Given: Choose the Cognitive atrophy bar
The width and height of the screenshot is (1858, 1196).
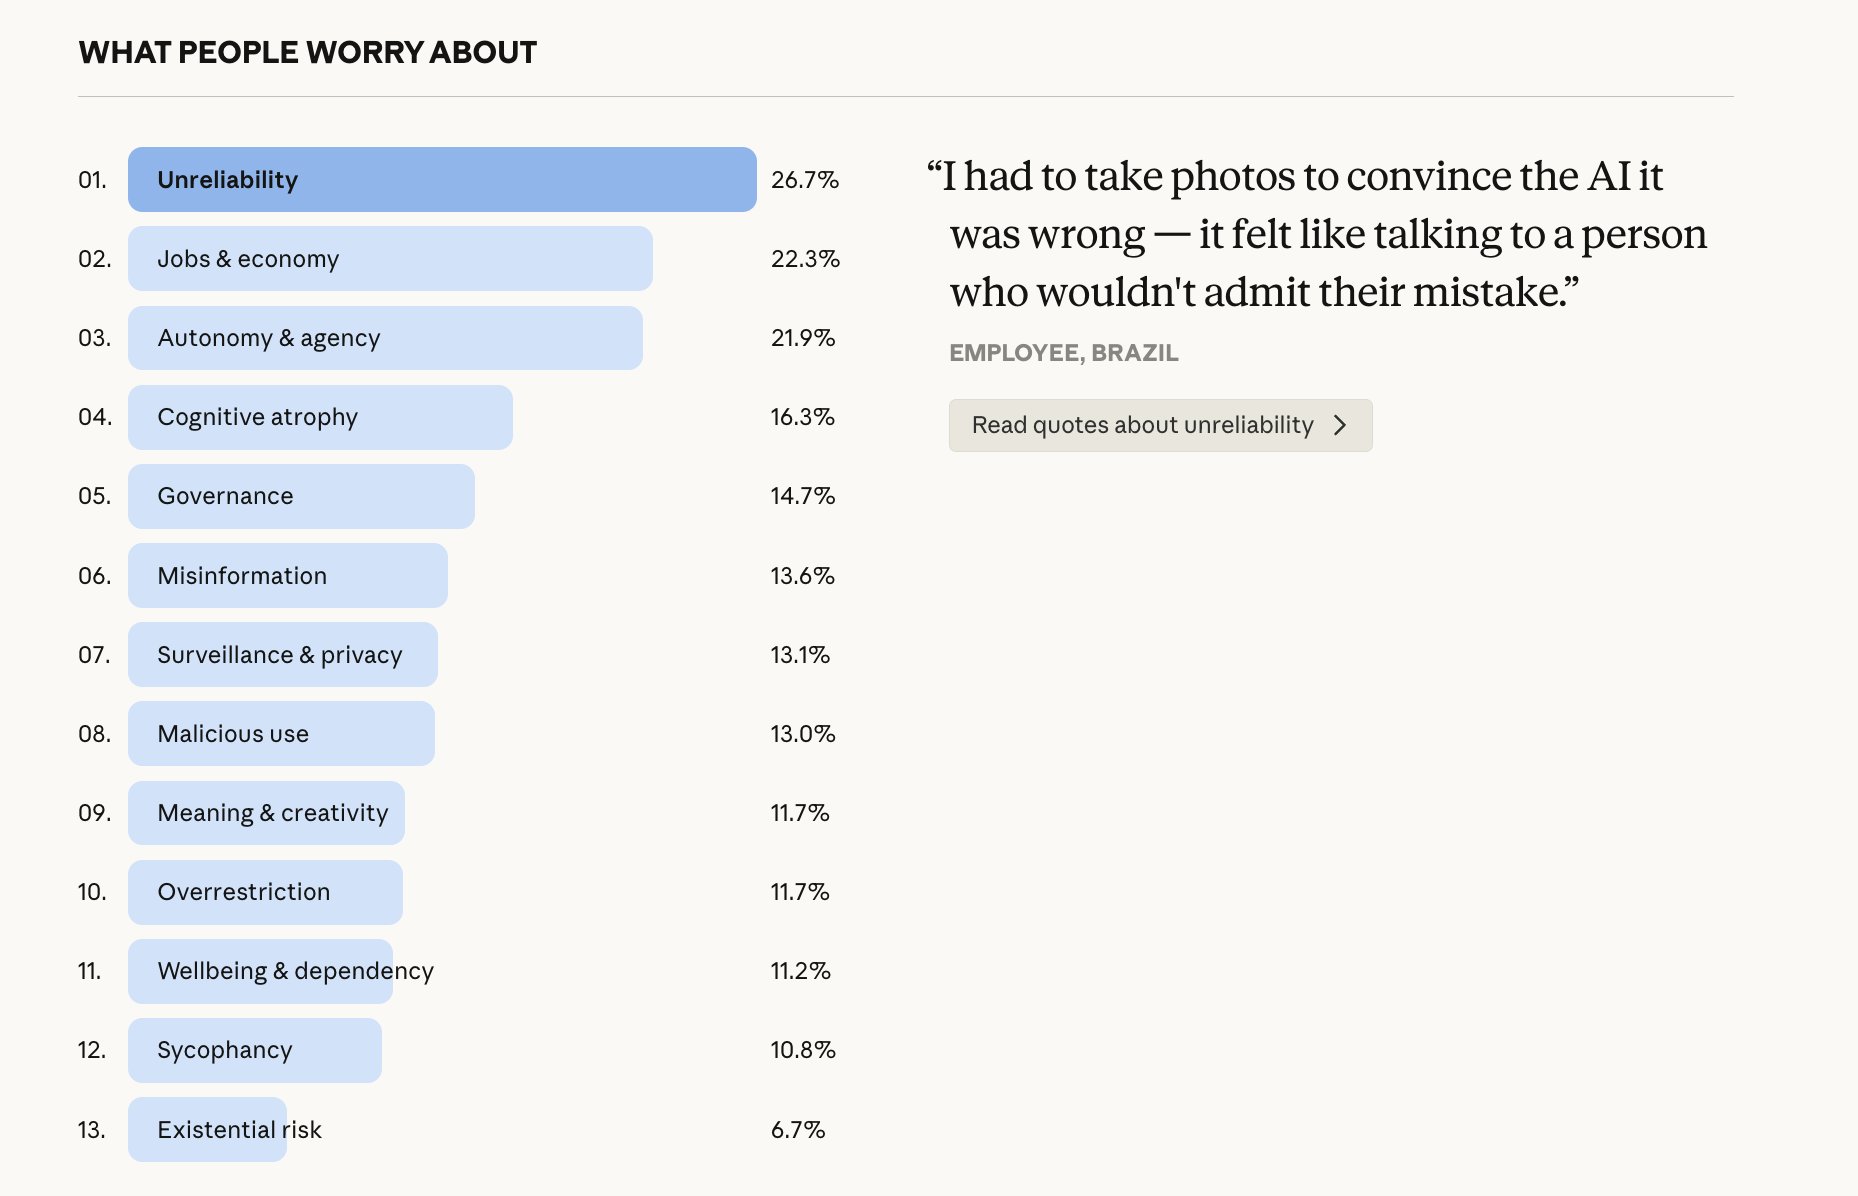Looking at the screenshot, I should coord(320,417).
